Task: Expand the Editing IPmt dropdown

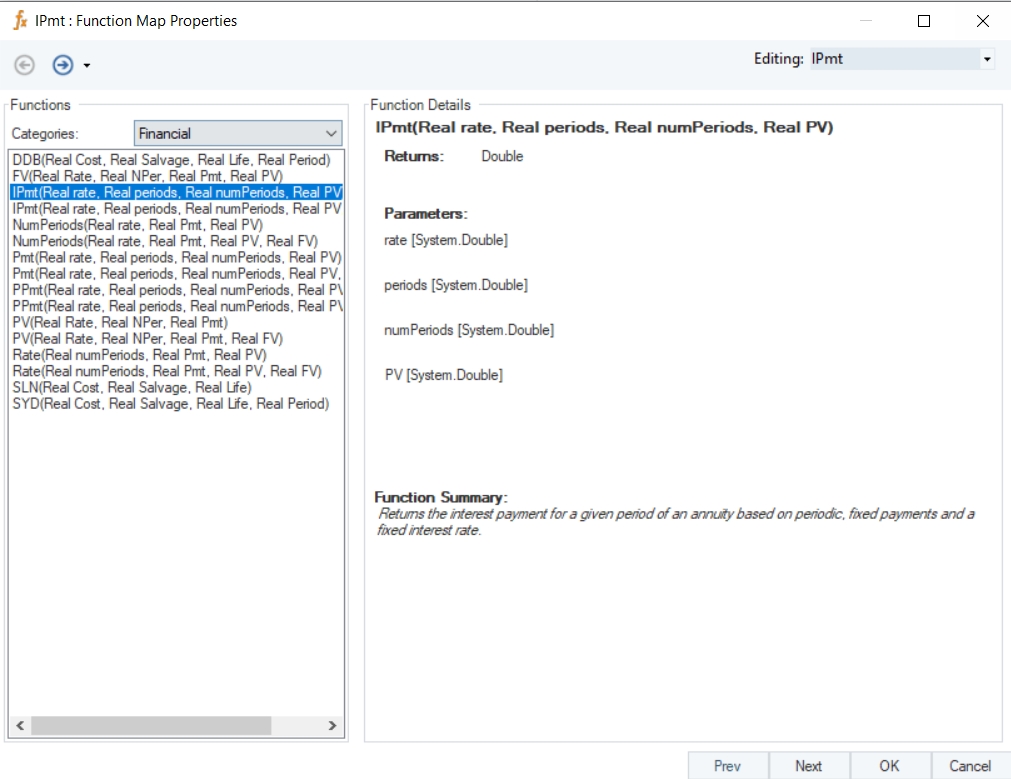Action: [987, 60]
